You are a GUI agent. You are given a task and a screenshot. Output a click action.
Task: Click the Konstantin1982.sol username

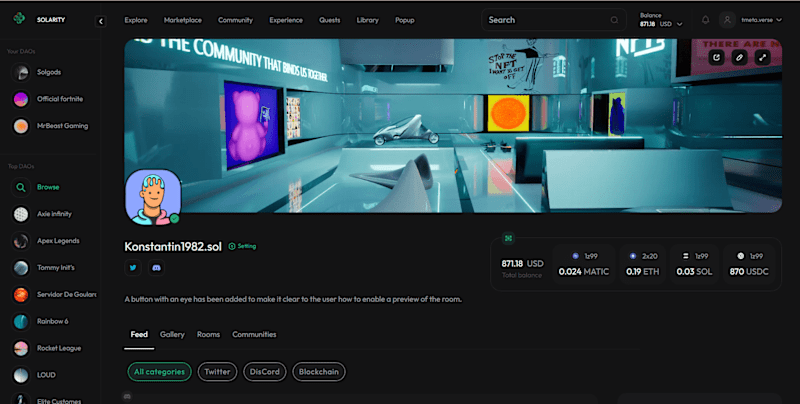(173, 247)
